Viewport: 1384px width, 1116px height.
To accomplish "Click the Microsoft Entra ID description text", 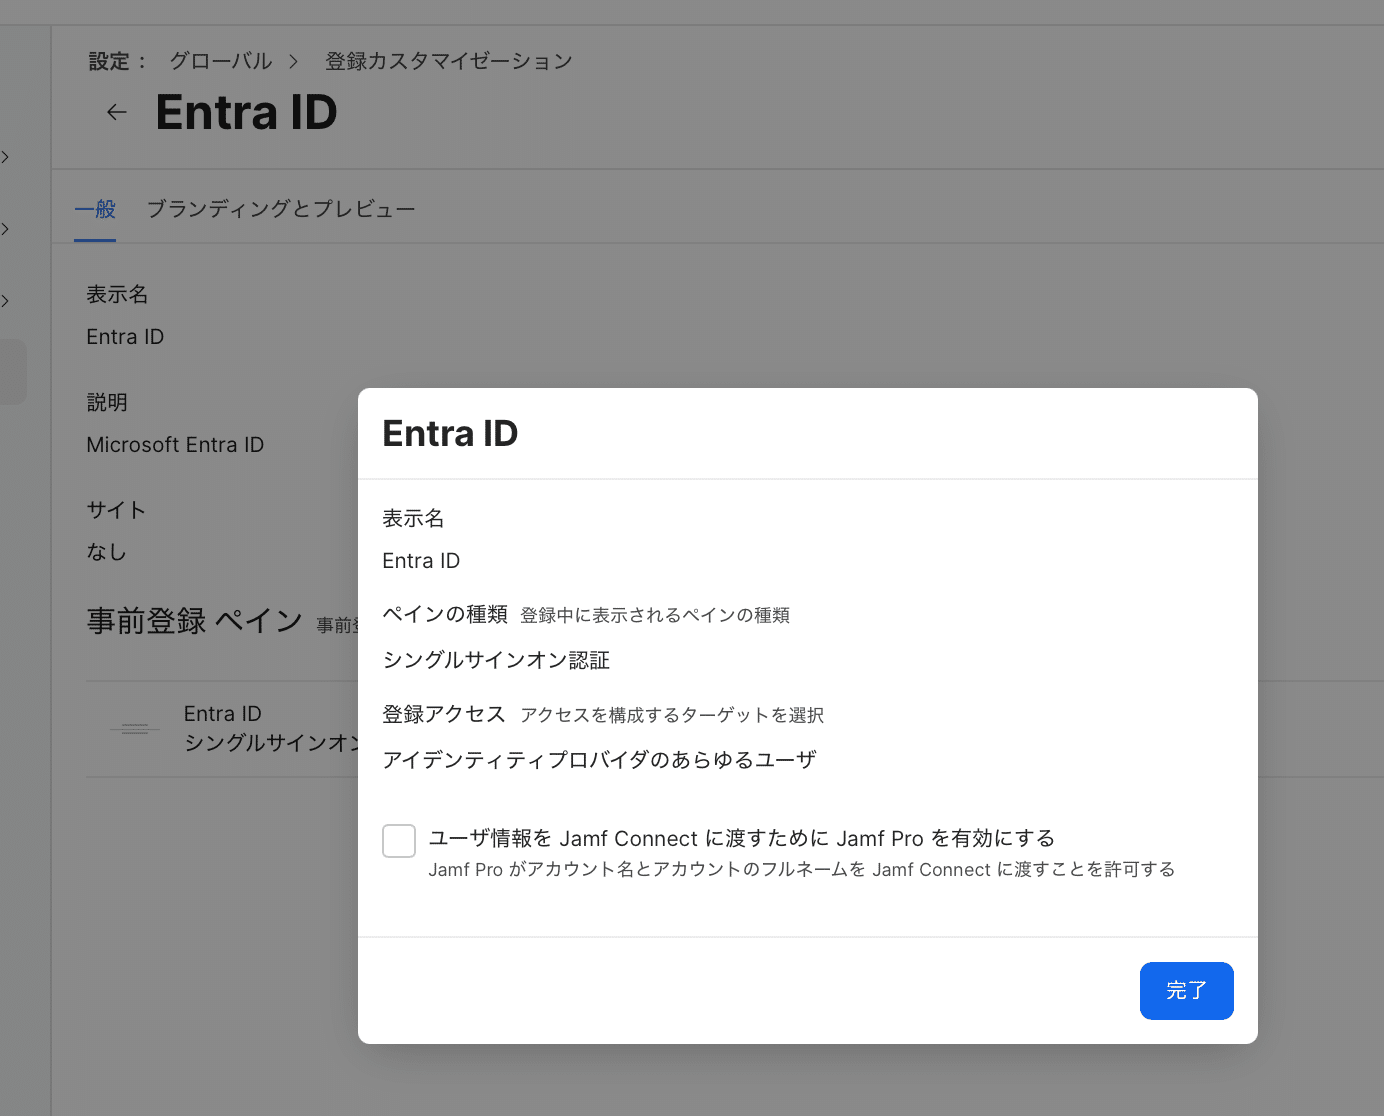I will pyautogui.click(x=175, y=445).
